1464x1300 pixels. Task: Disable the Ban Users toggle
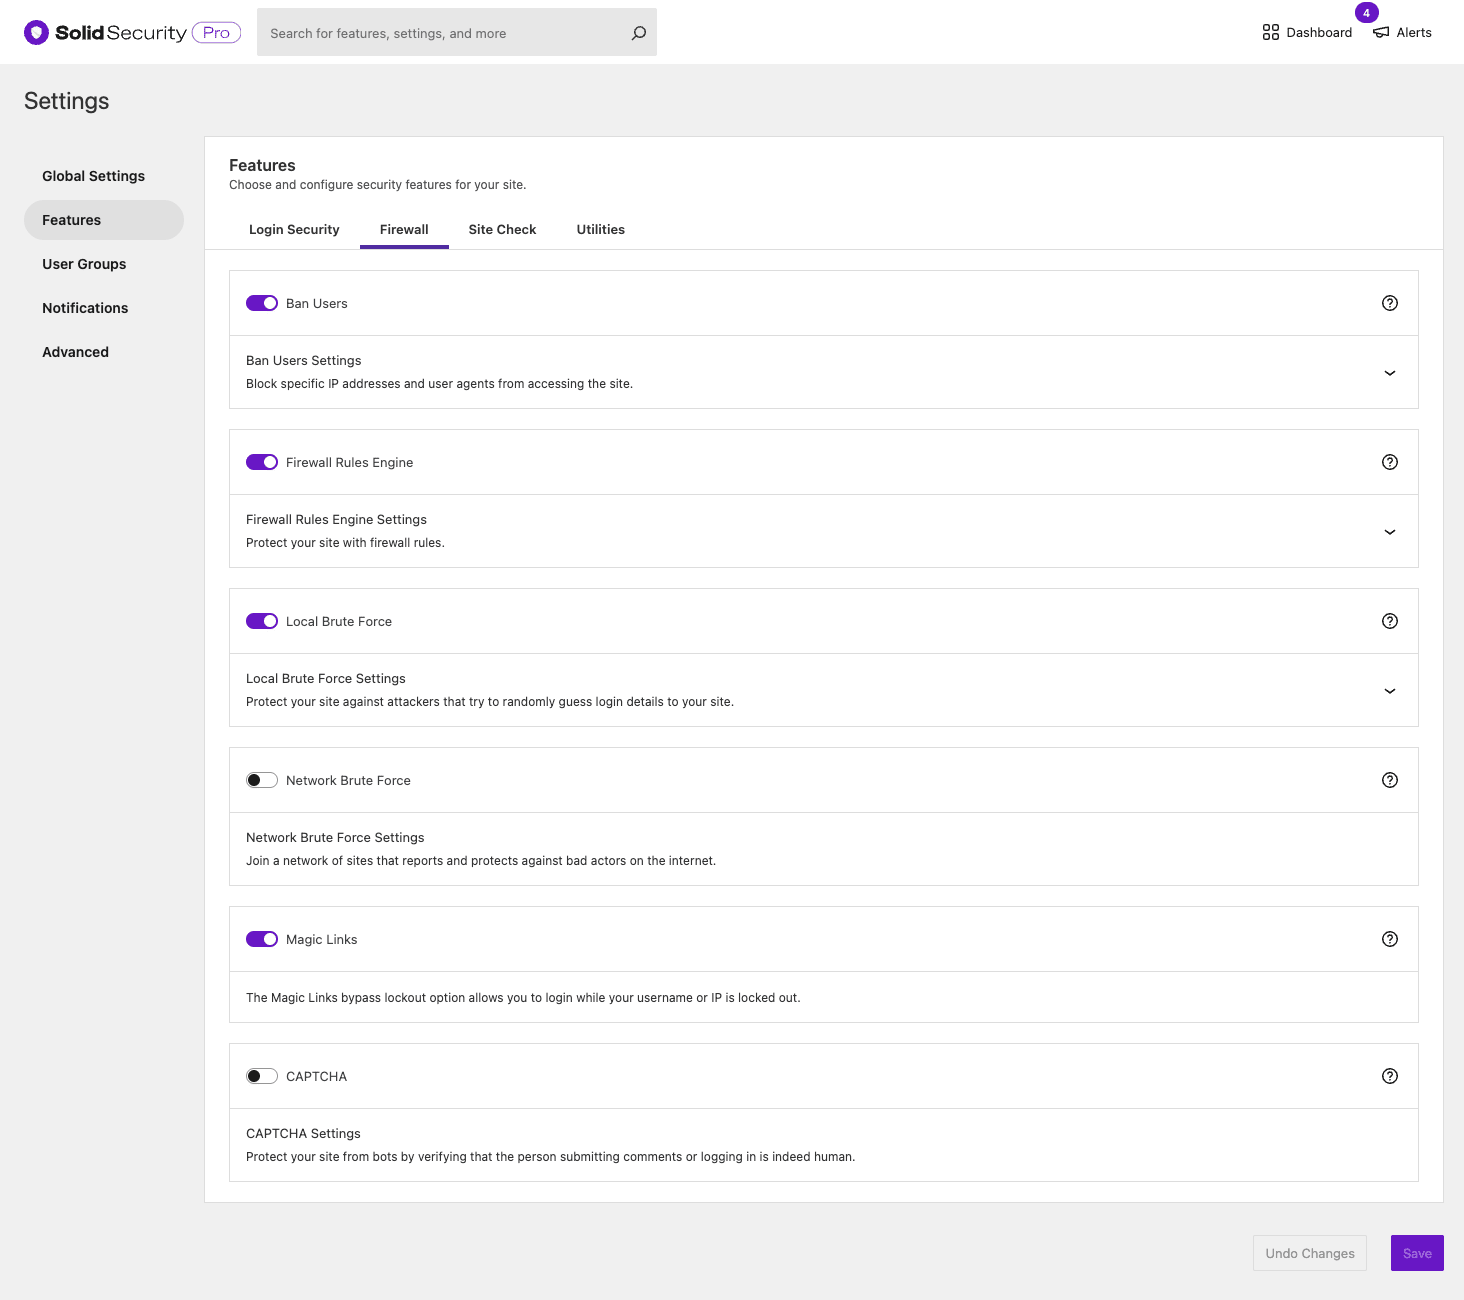[262, 303]
